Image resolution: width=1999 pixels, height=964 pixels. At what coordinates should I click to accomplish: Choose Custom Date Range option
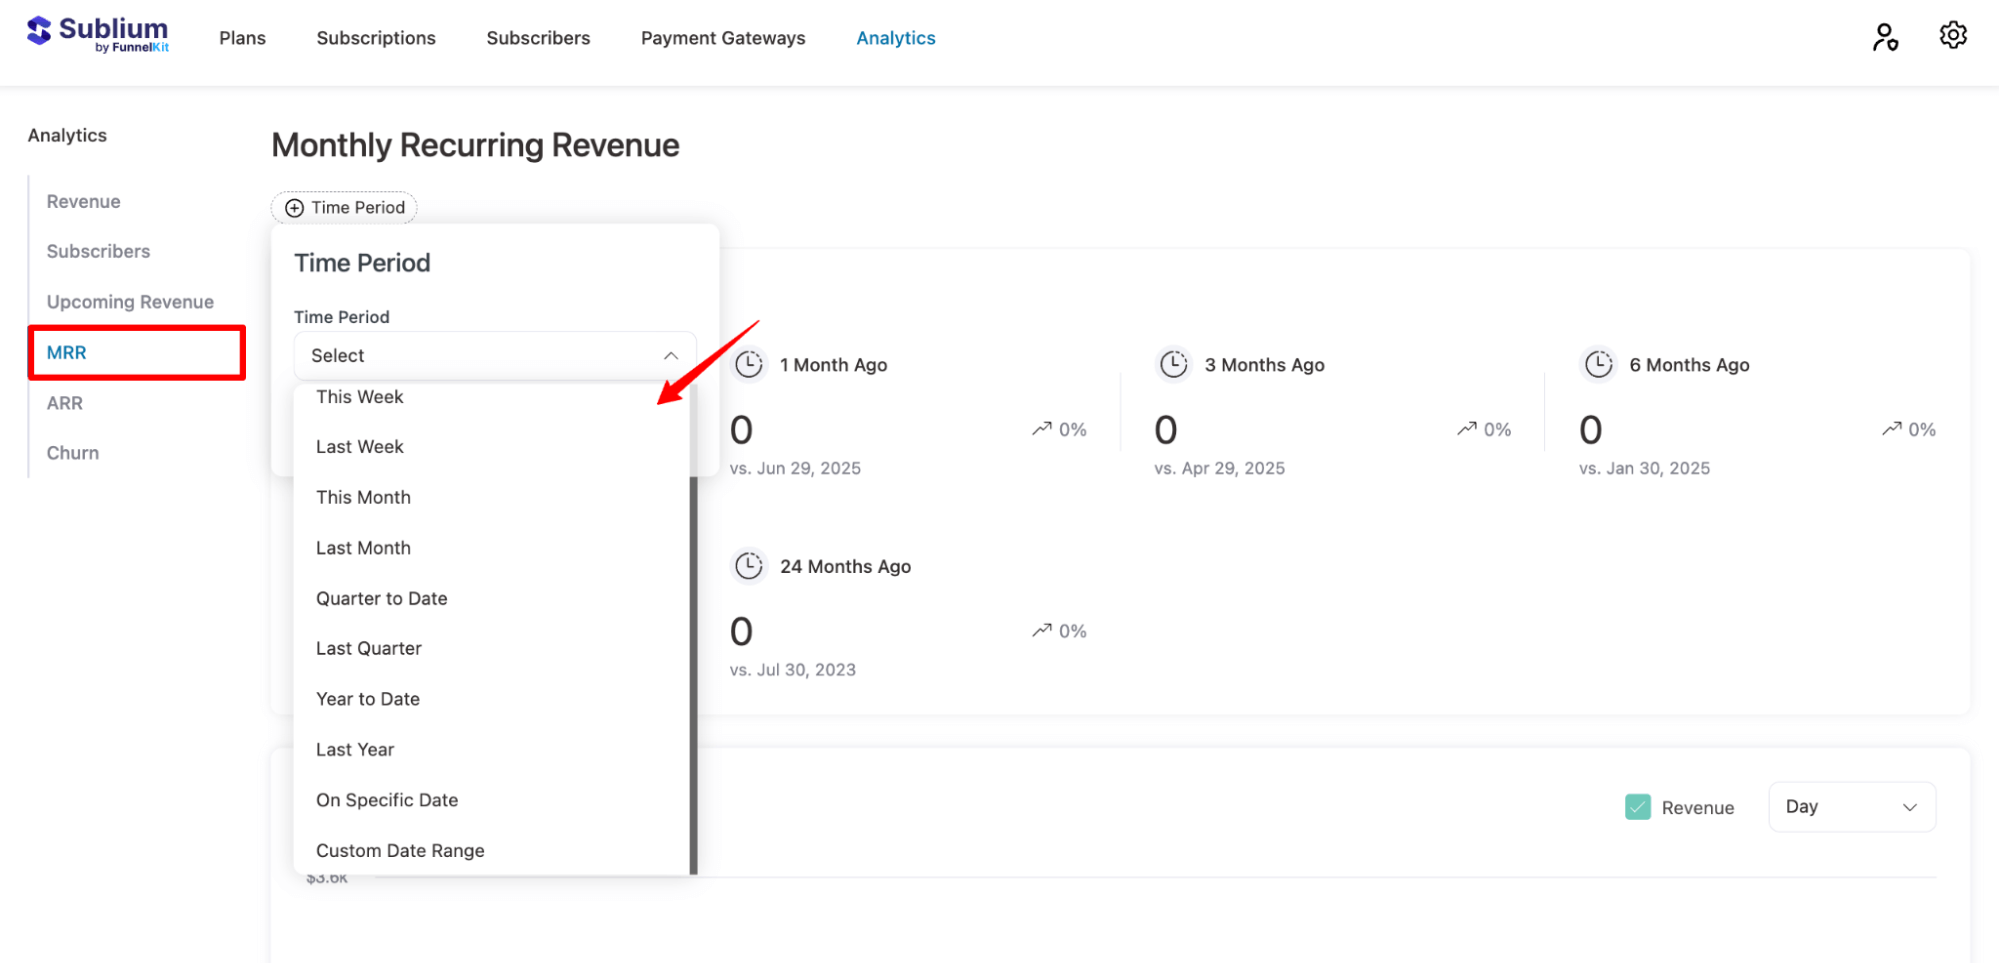(x=400, y=851)
